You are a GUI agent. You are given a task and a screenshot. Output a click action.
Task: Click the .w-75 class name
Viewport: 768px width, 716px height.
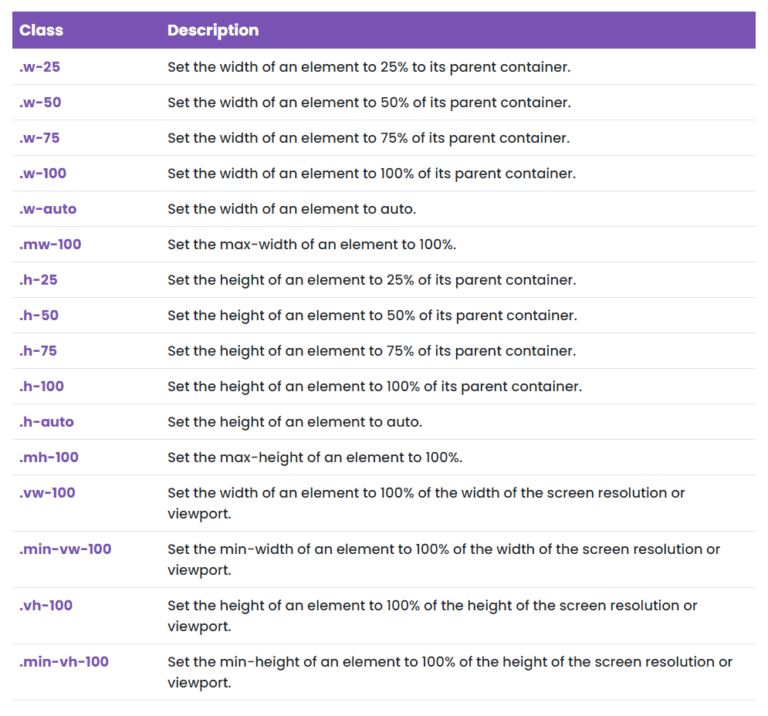pyautogui.click(x=39, y=138)
